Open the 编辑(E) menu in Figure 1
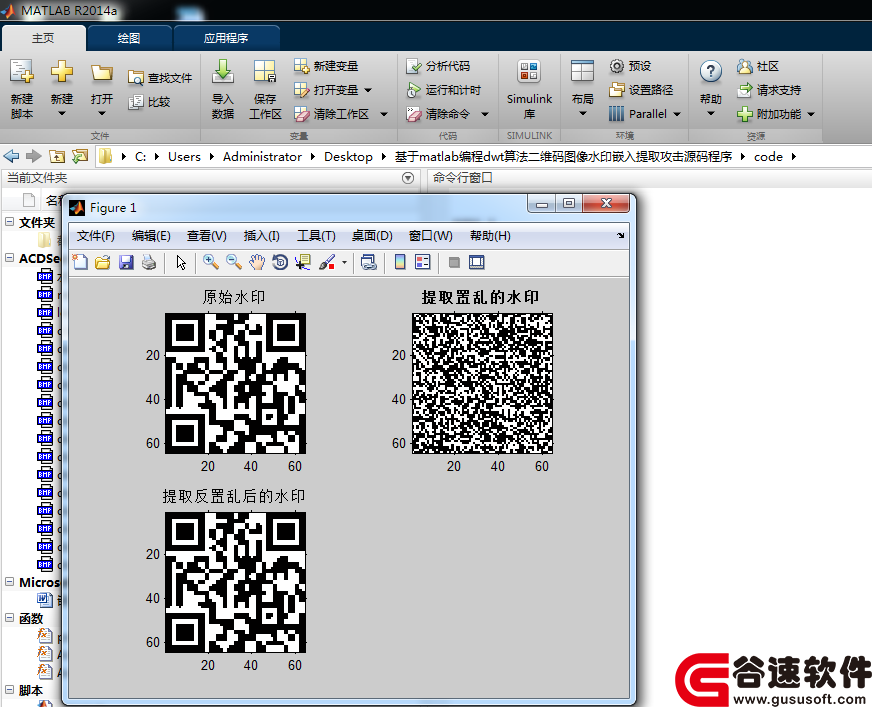The height and width of the screenshot is (707, 872). [x=151, y=236]
